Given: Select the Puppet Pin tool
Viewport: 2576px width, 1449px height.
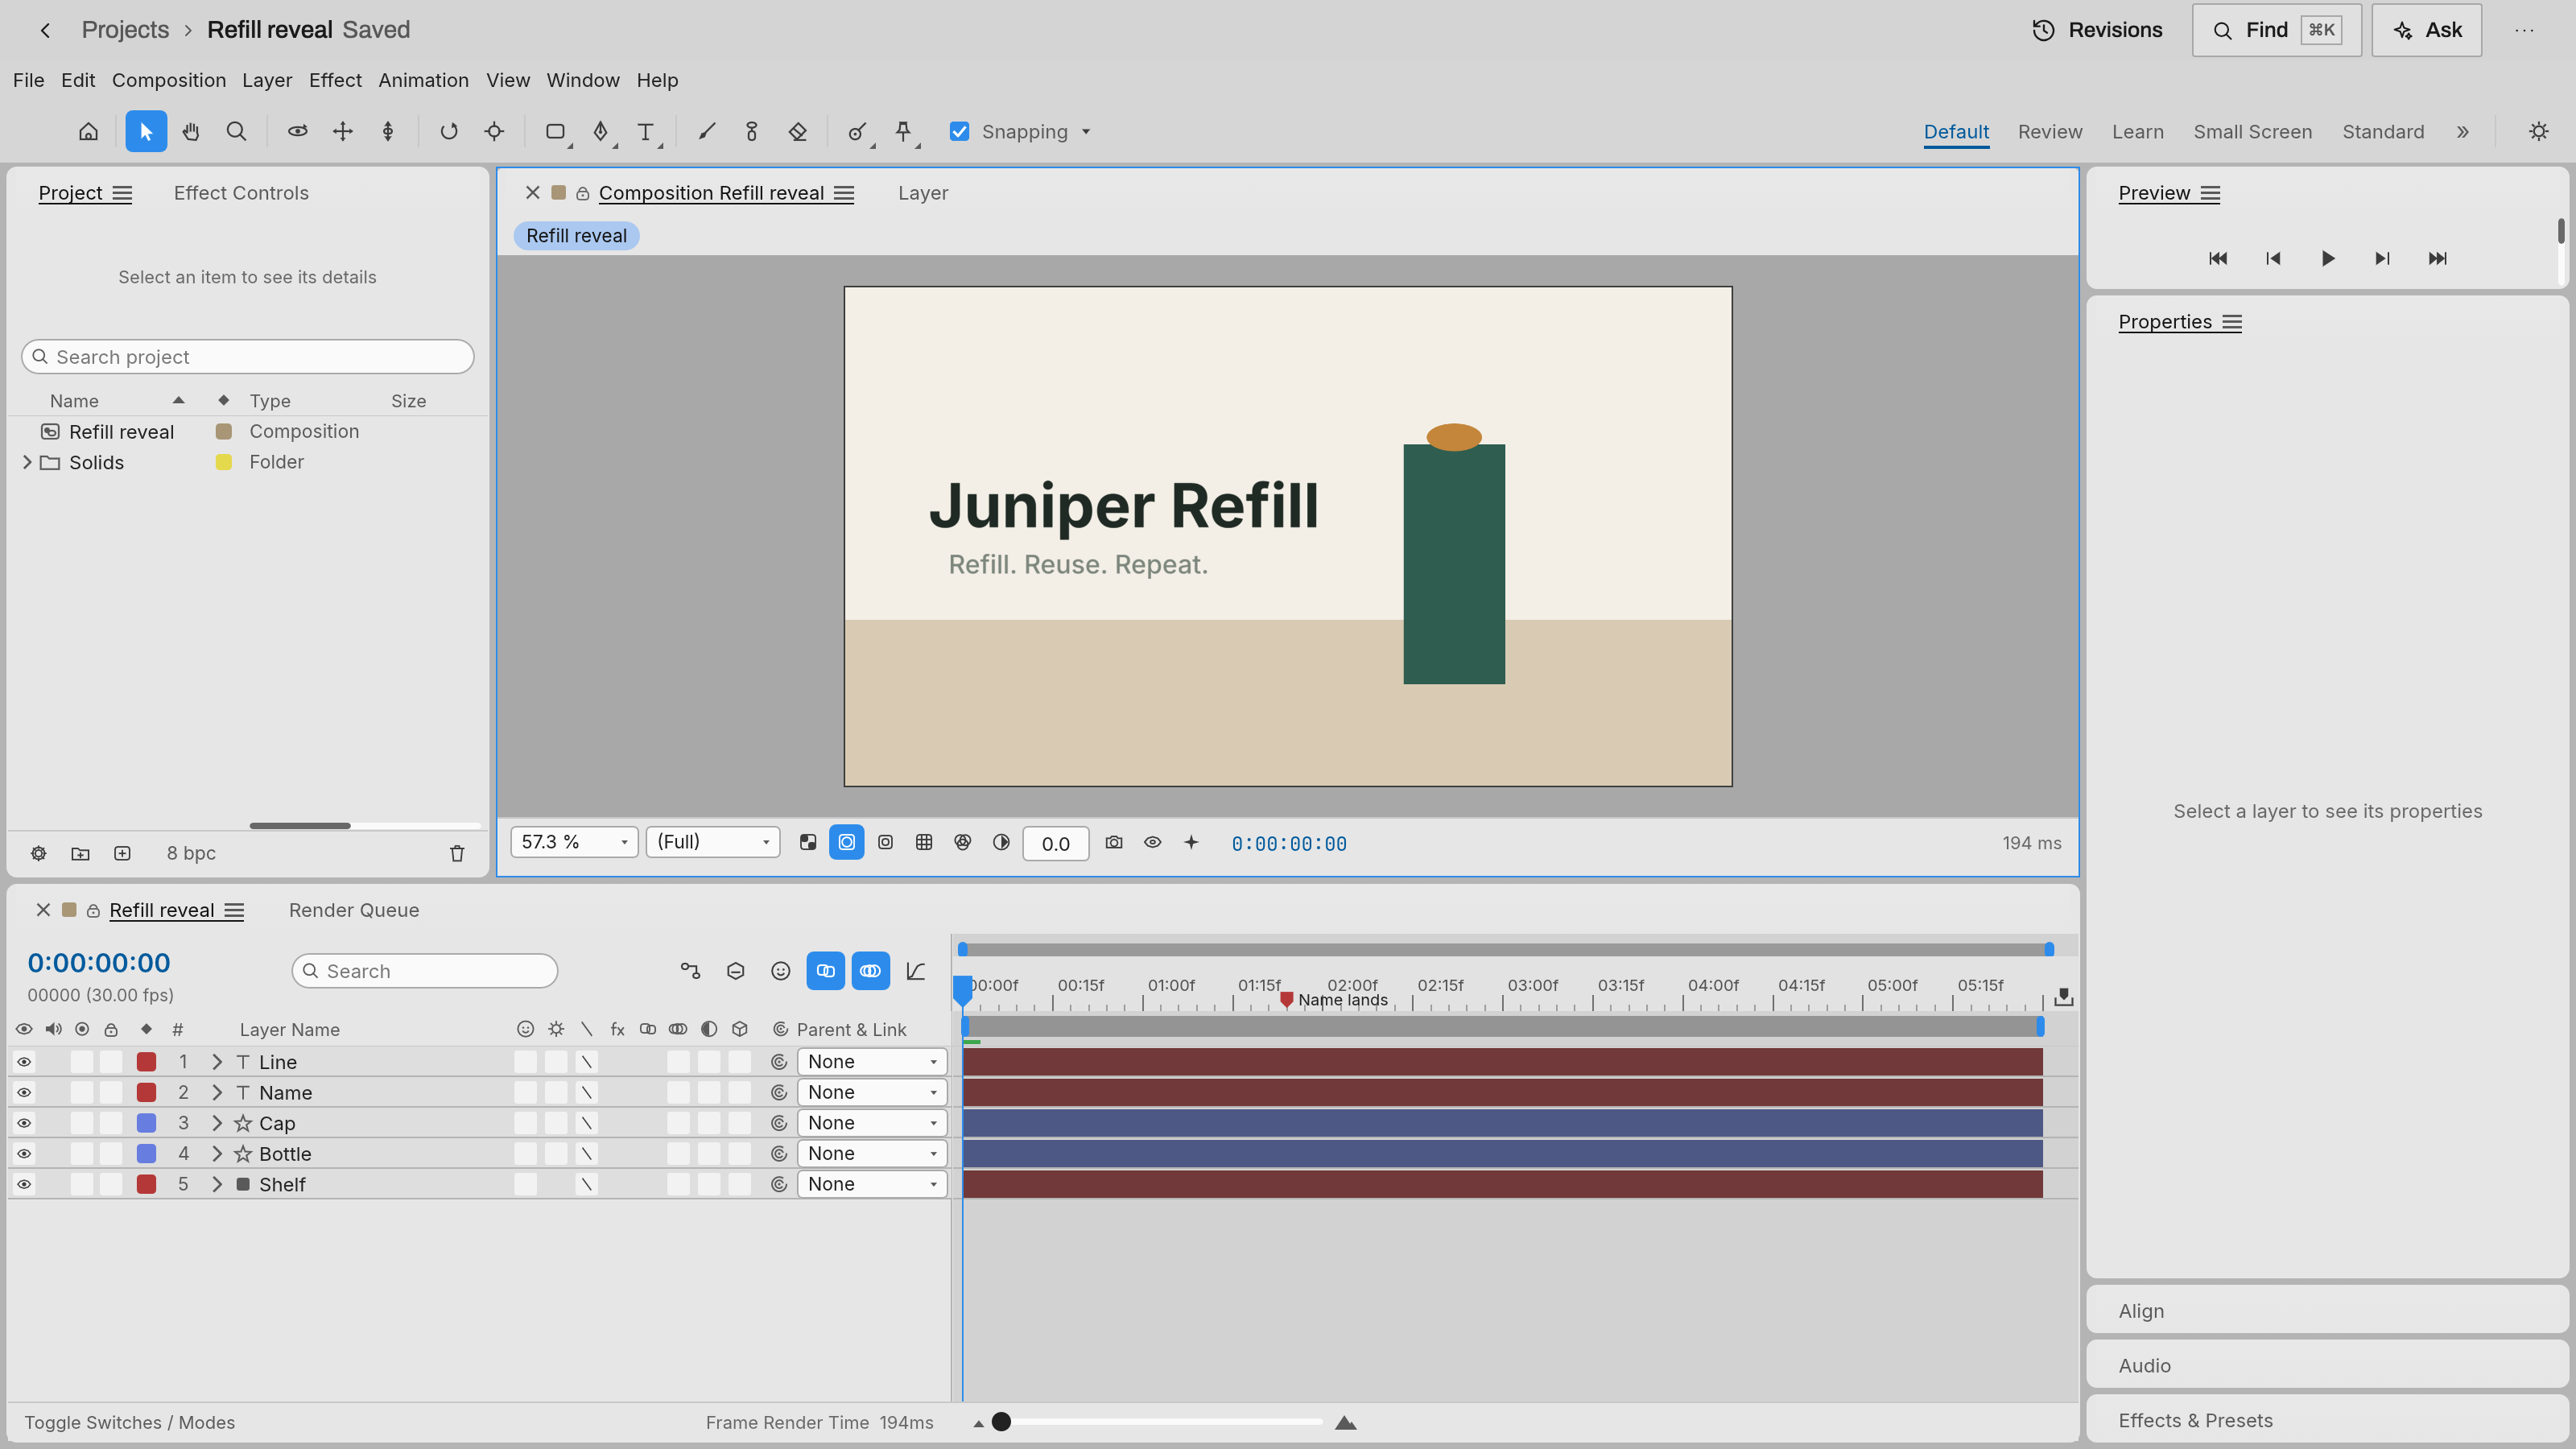Looking at the screenshot, I should (904, 131).
